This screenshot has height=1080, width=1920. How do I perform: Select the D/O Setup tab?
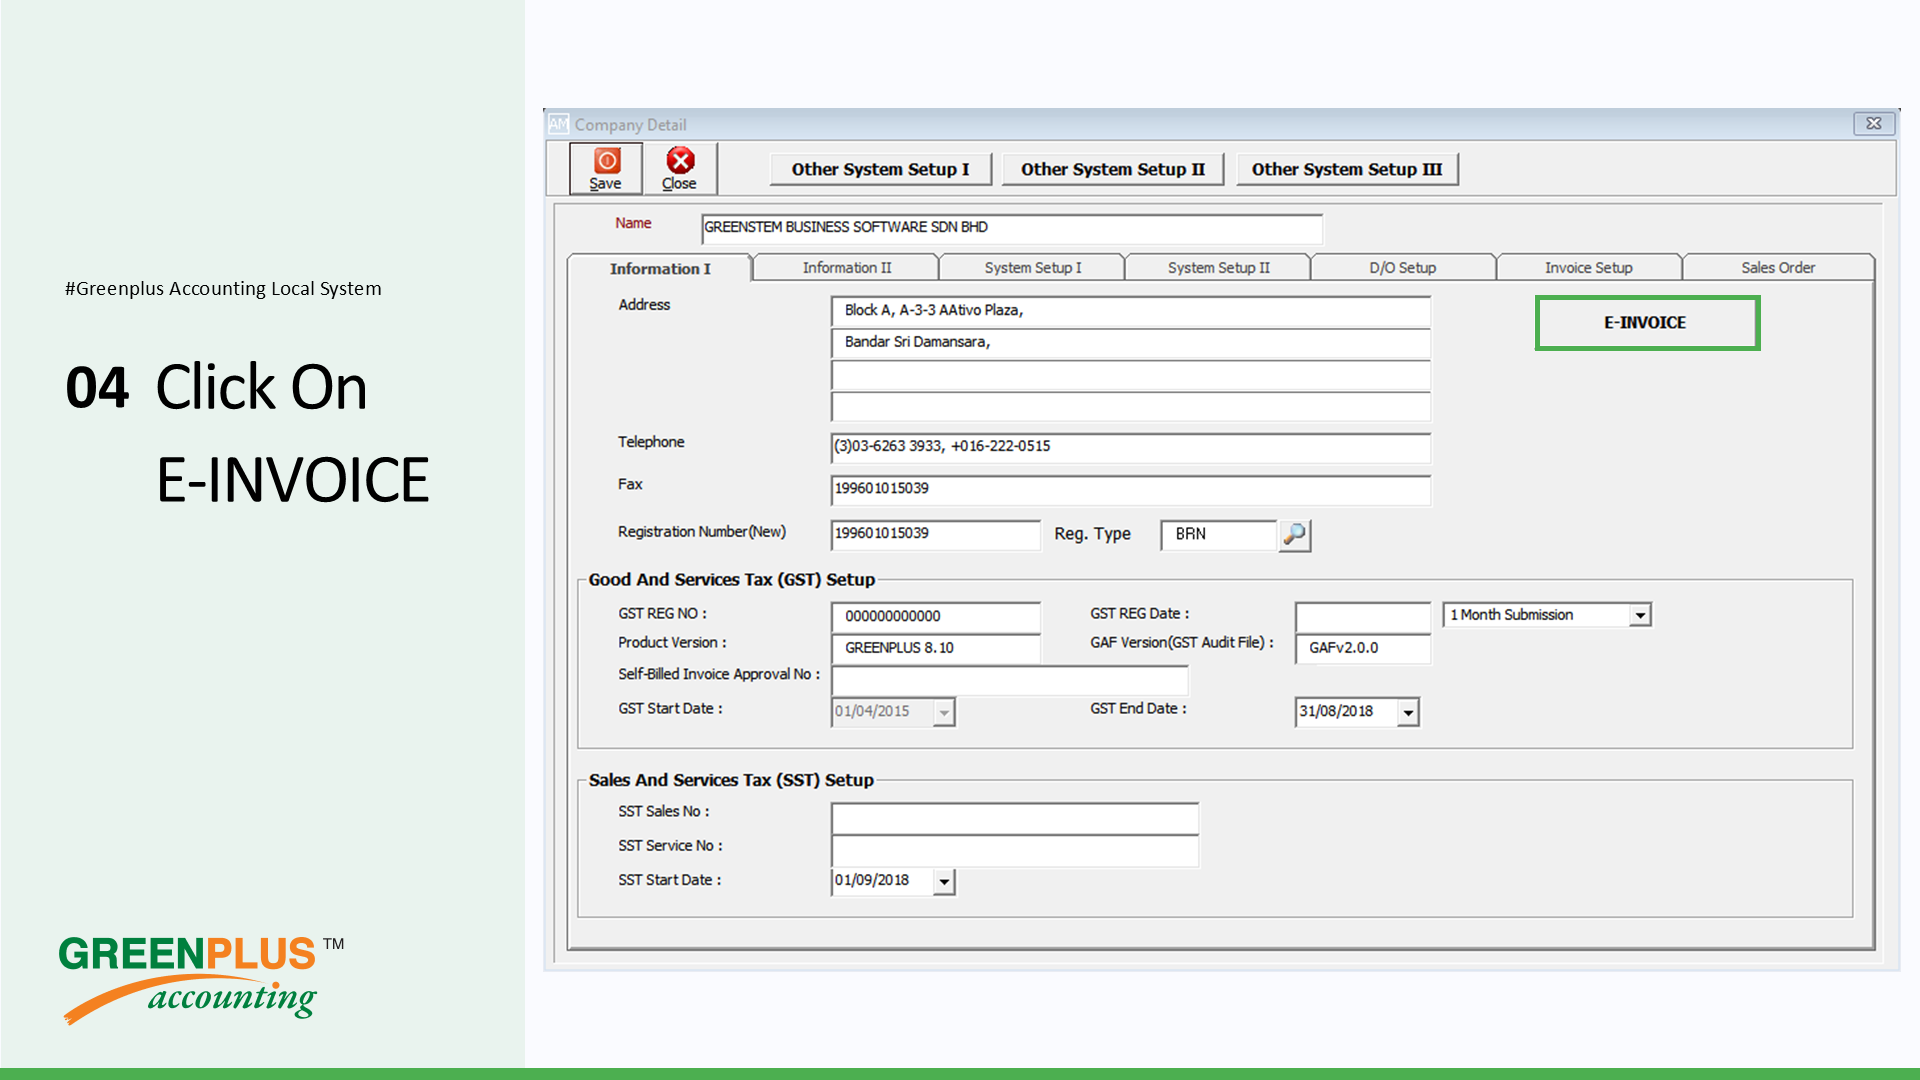1403,267
